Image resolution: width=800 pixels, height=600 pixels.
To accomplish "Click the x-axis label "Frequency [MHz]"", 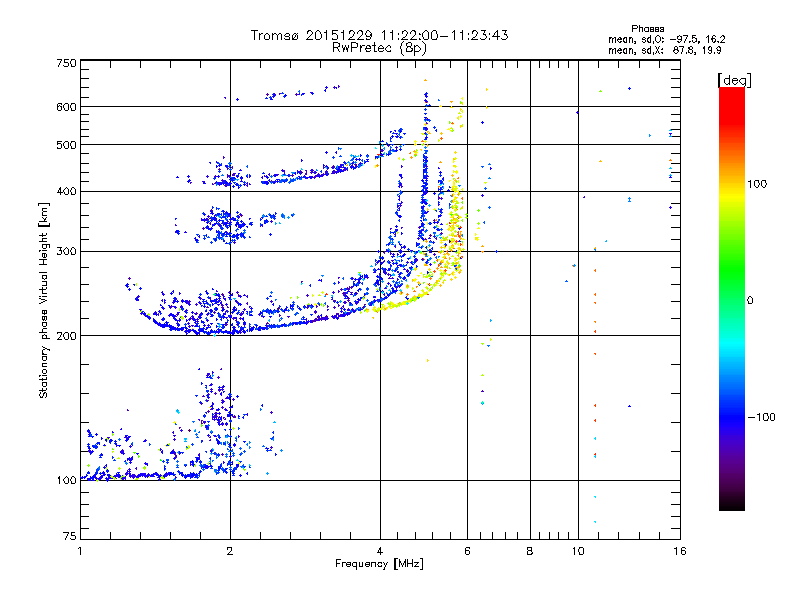I will pos(379,564).
